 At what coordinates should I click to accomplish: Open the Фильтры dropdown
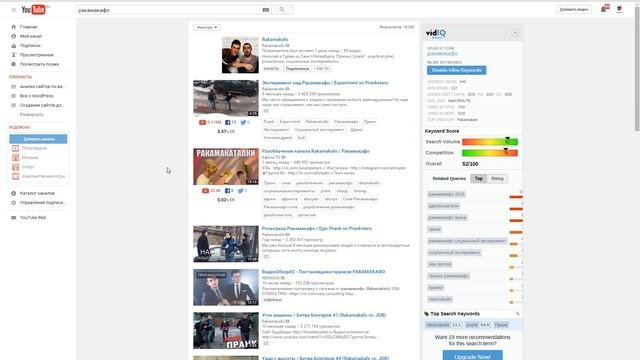(x=207, y=27)
